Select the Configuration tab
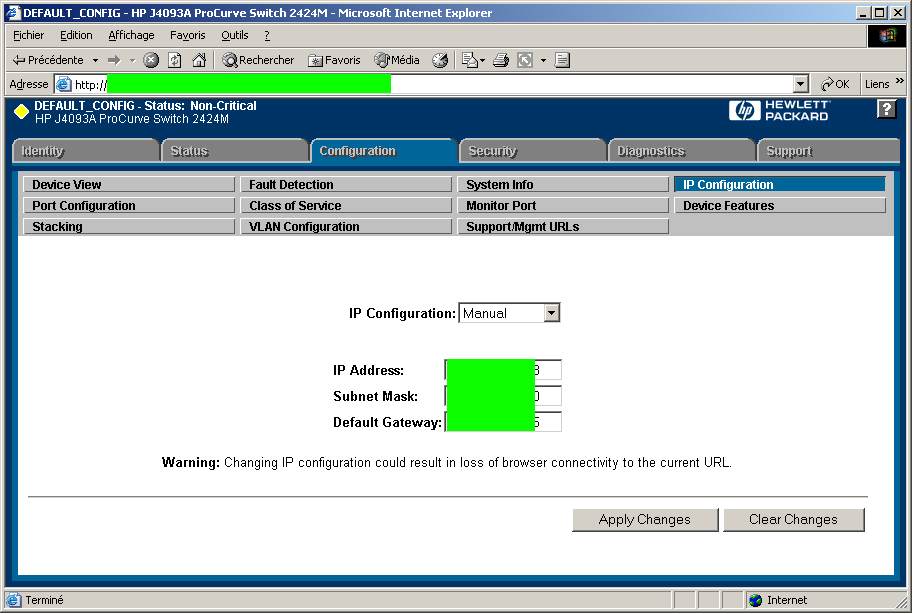 384,151
